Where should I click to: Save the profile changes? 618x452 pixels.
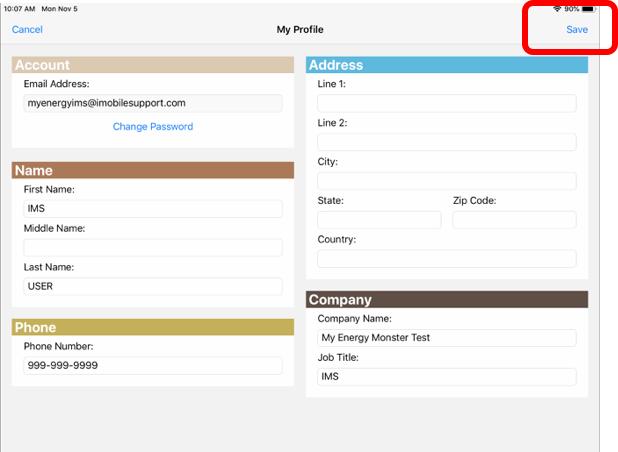[577, 30]
